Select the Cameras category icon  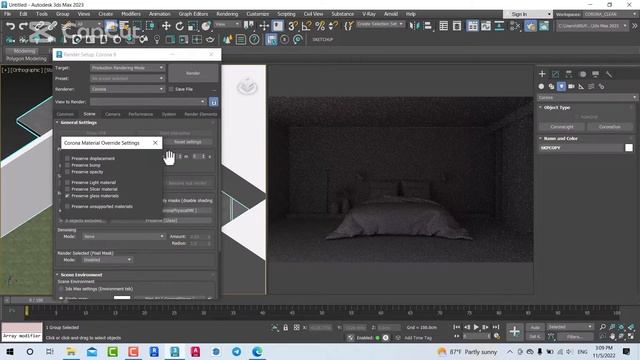tap(571, 87)
